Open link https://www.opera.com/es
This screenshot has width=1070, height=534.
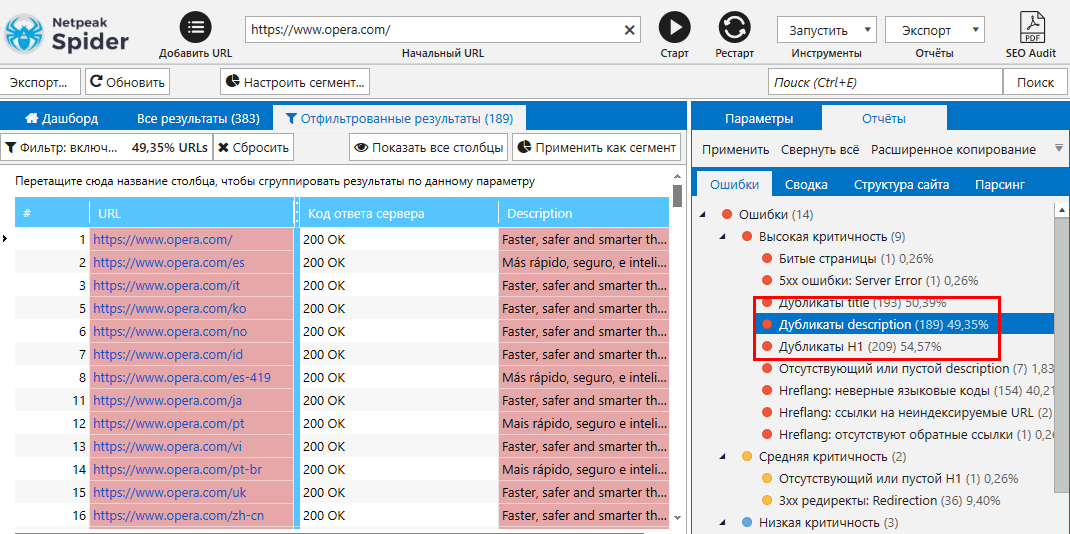[x=169, y=263]
